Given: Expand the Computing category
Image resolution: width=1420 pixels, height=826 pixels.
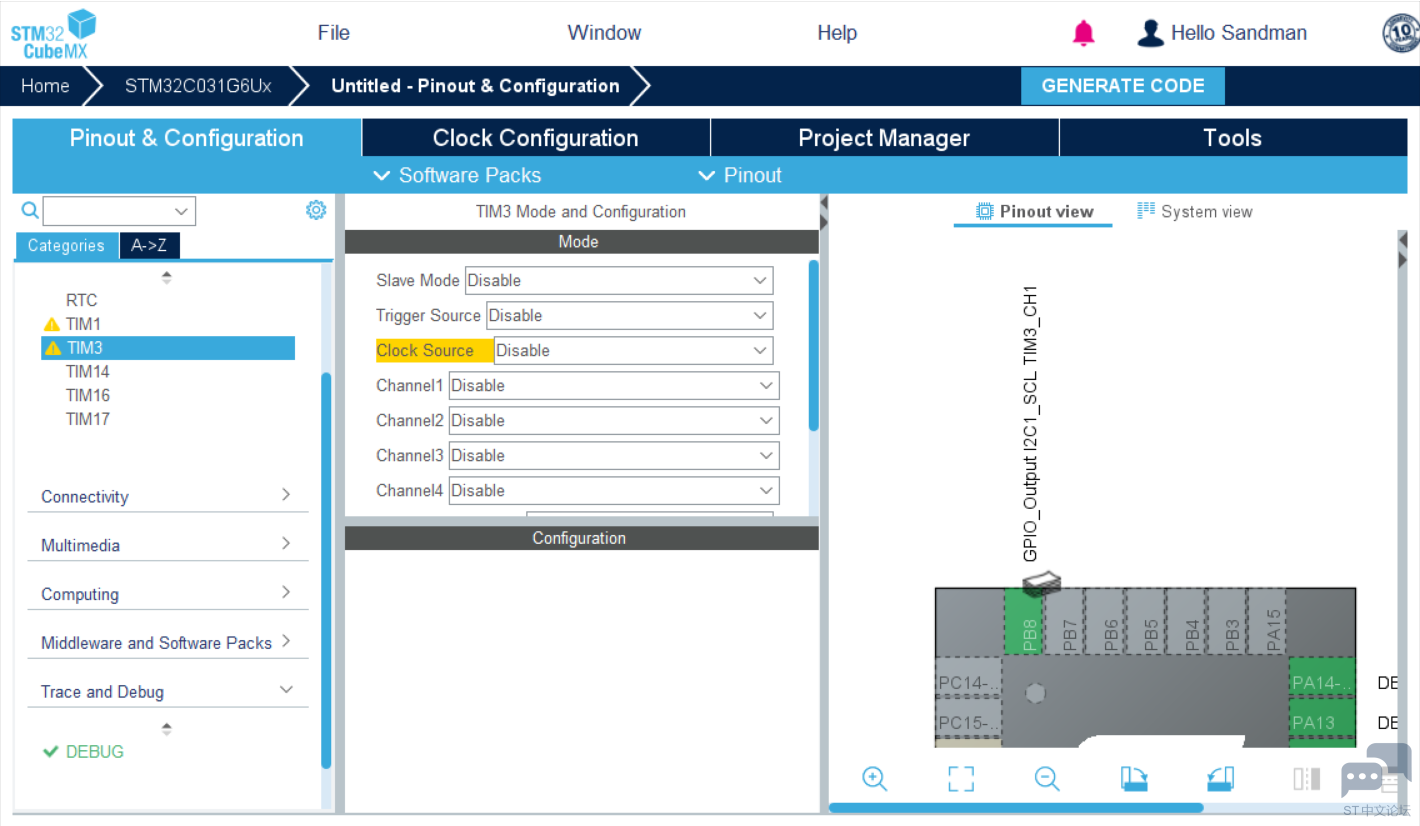Looking at the screenshot, I should tap(168, 594).
